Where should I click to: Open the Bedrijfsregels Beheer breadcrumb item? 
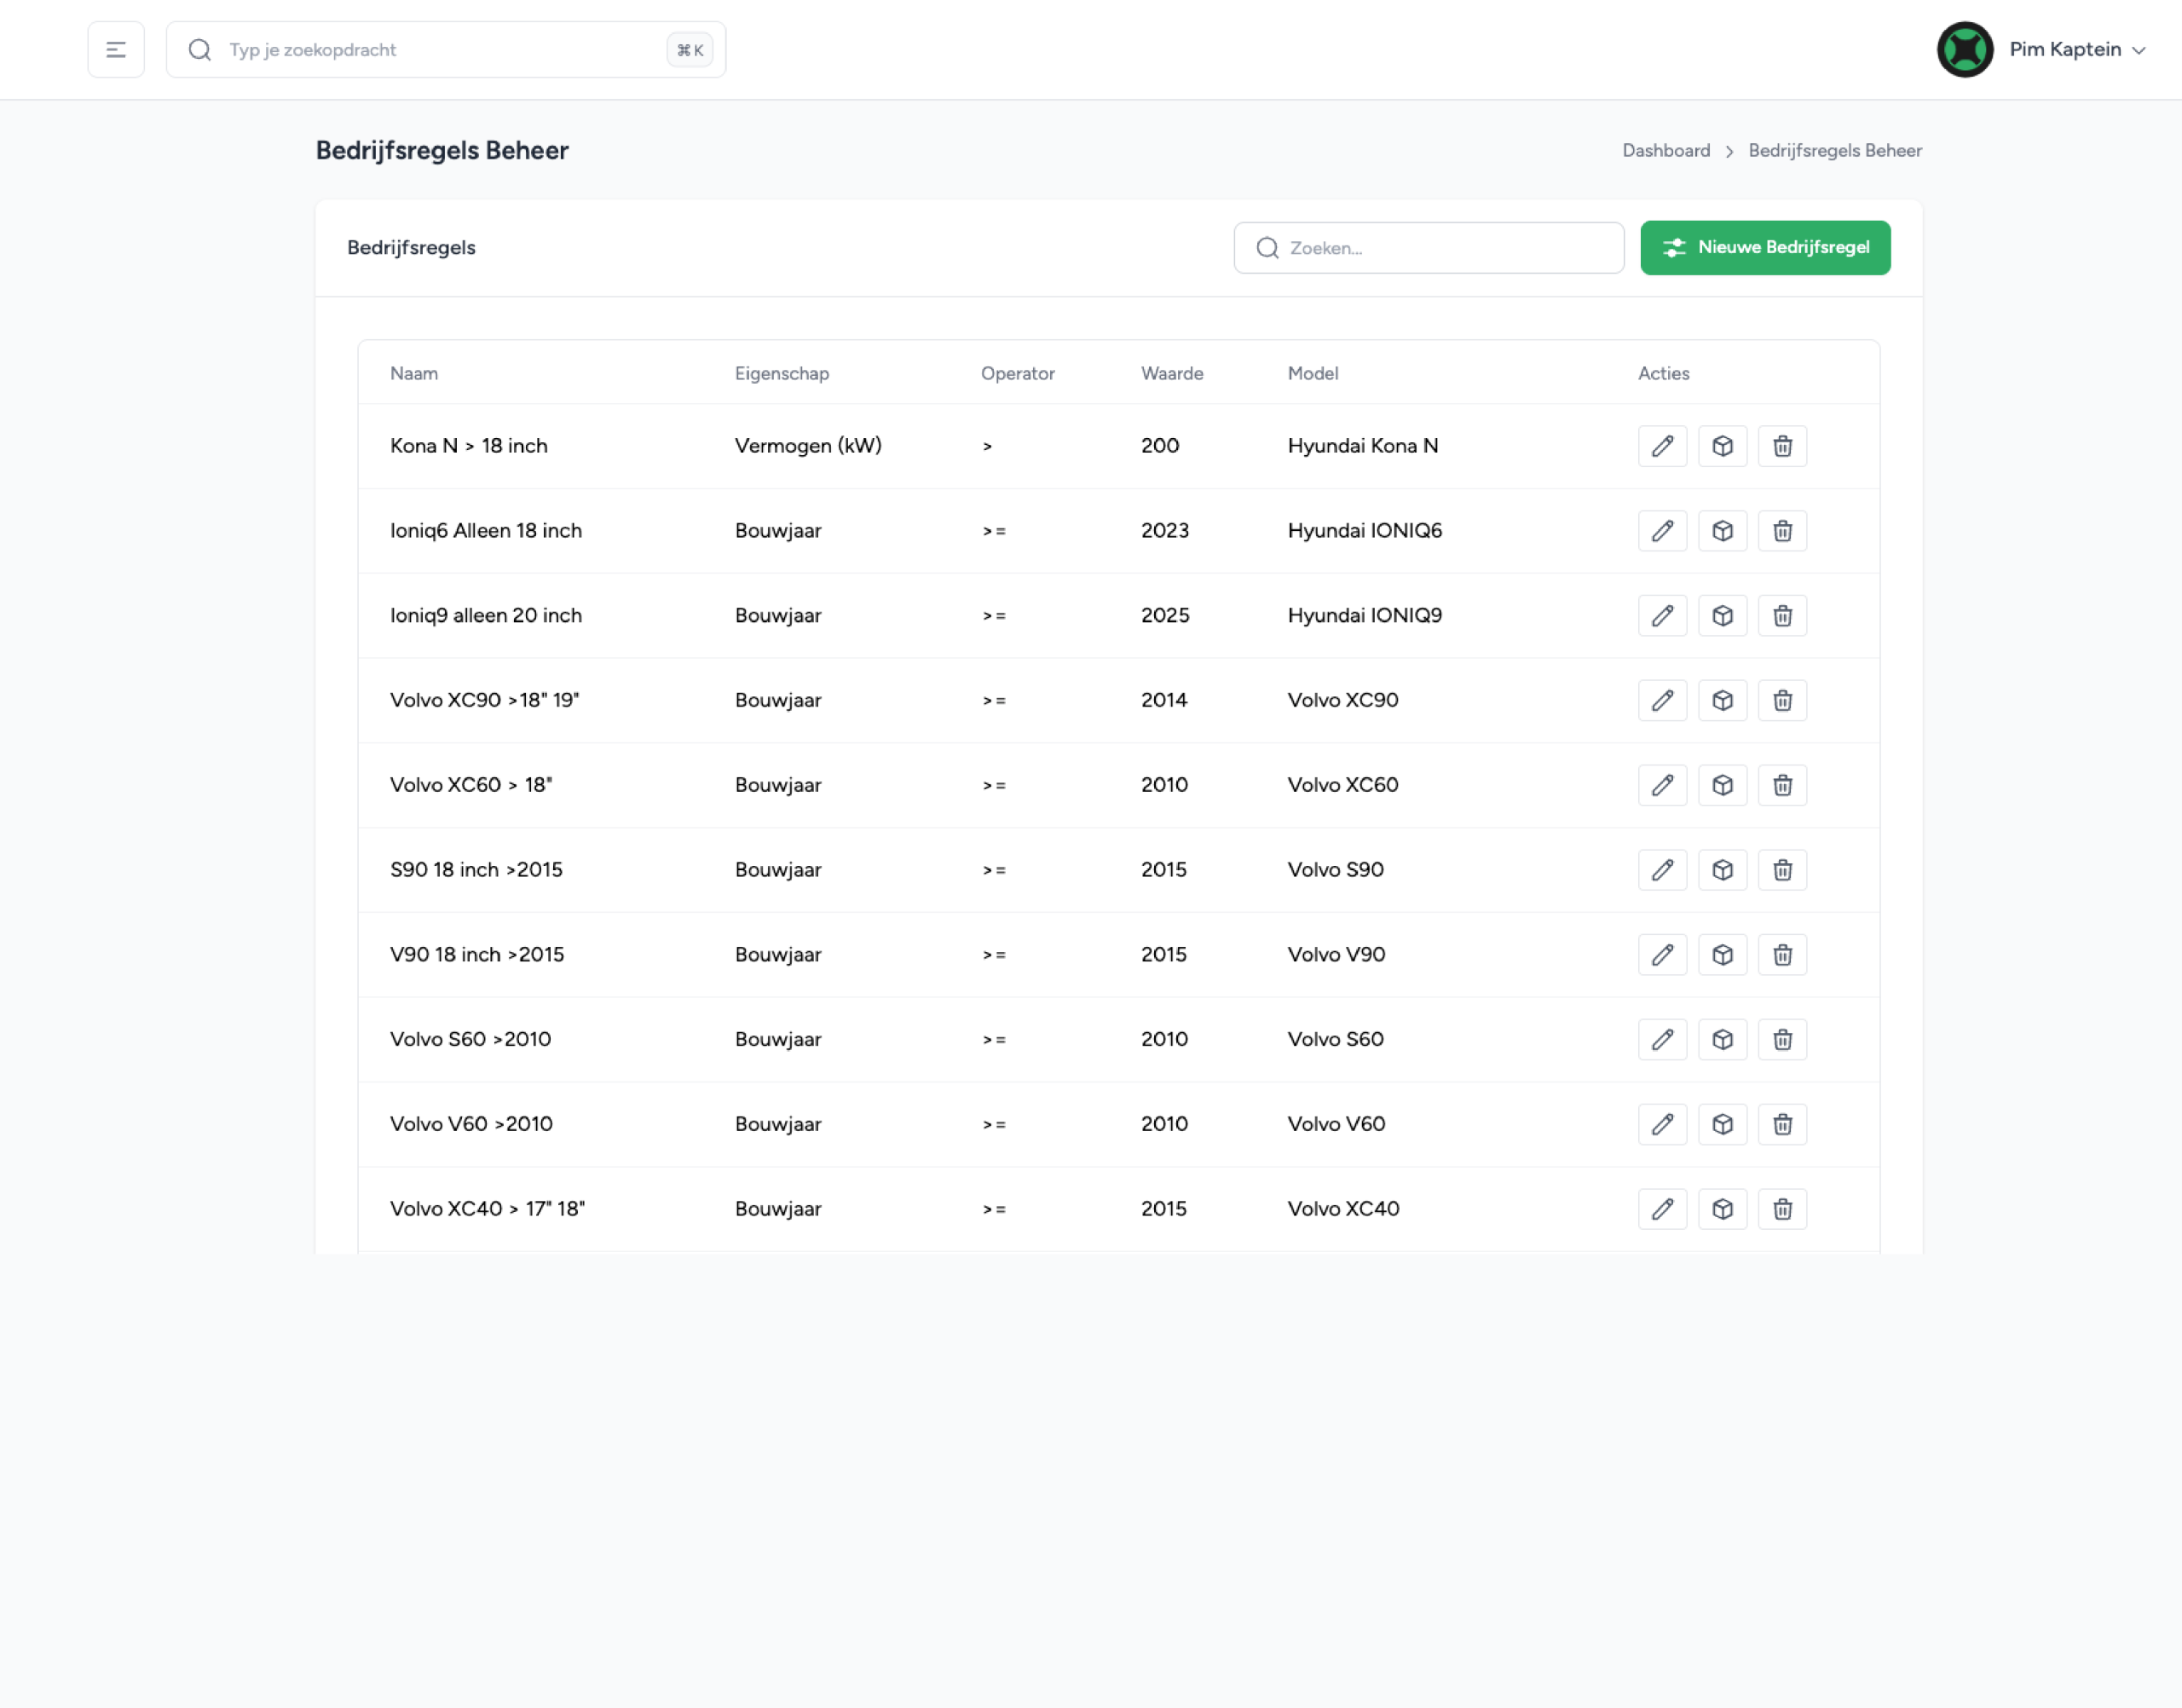[x=1835, y=151]
